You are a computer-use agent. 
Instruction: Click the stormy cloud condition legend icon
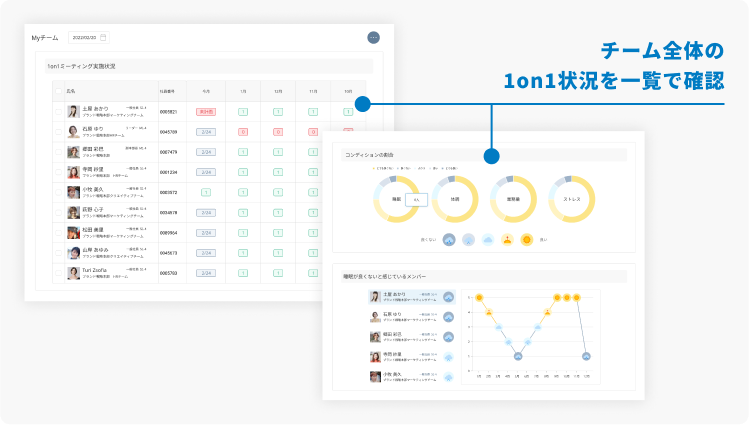449,239
